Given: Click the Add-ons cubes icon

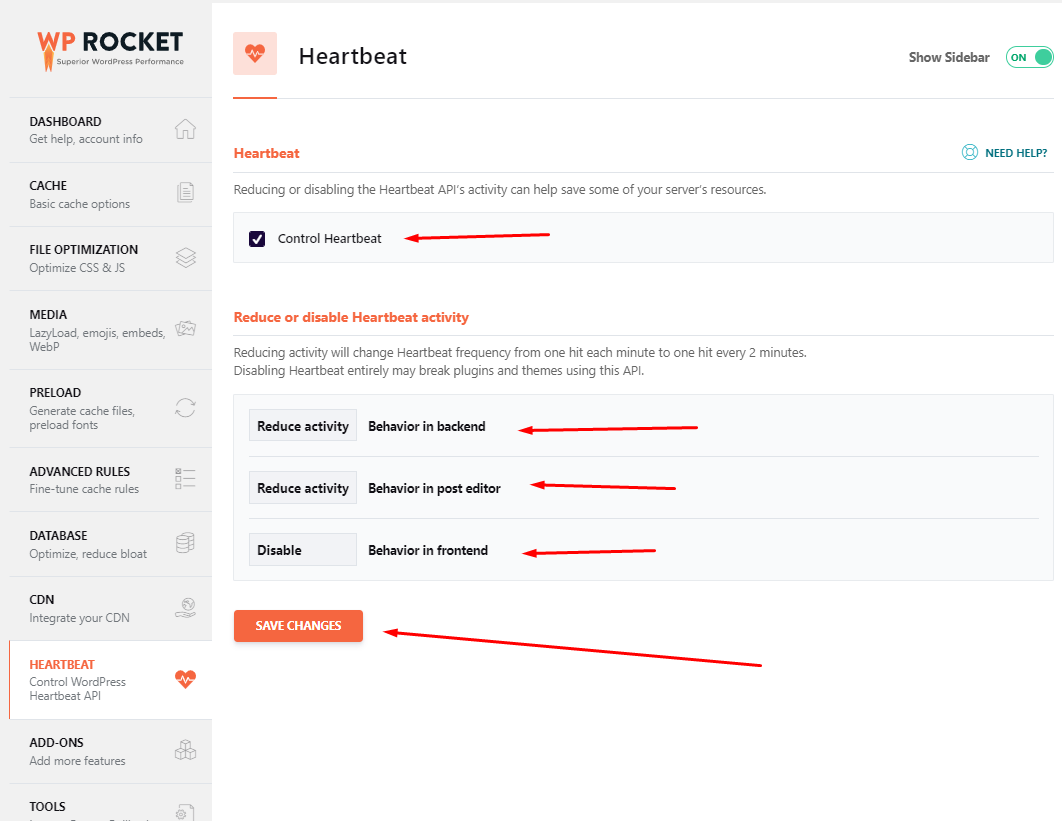Looking at the screenshot, I should 185,750.
